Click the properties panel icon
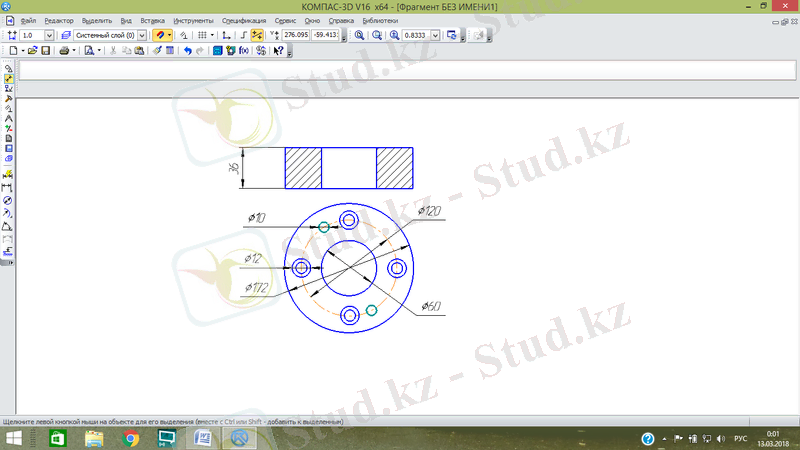The image size is (800, 450). pyautogui.click(x=170, y=51)
